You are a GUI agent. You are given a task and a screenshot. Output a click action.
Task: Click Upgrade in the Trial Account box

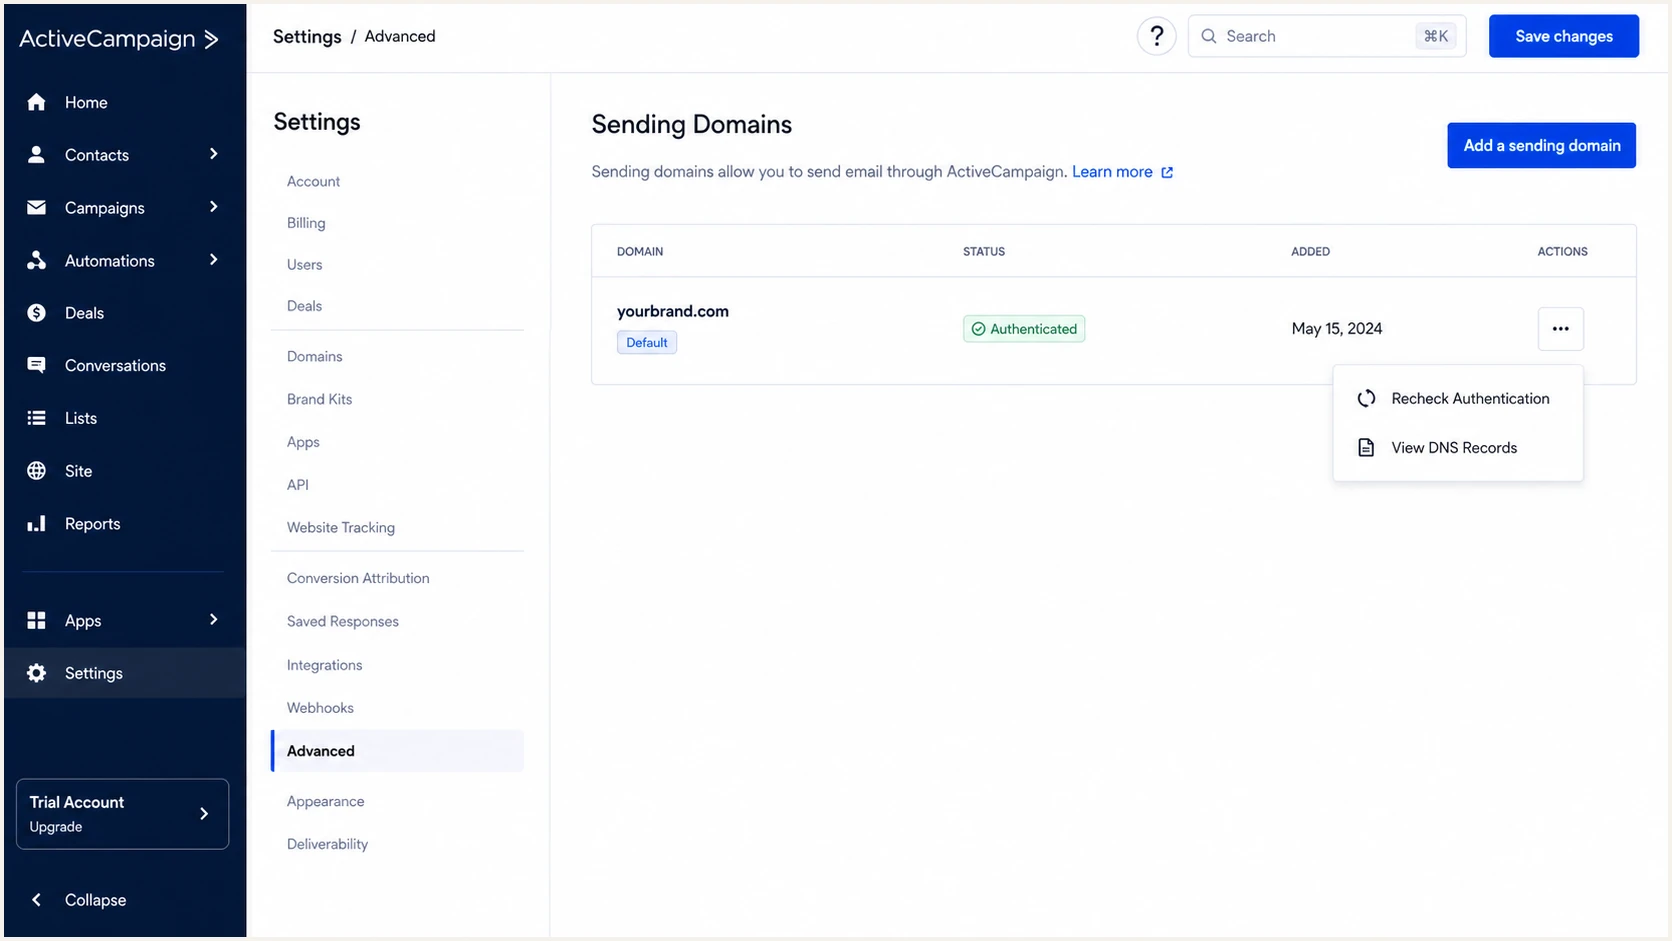point(56,827)
